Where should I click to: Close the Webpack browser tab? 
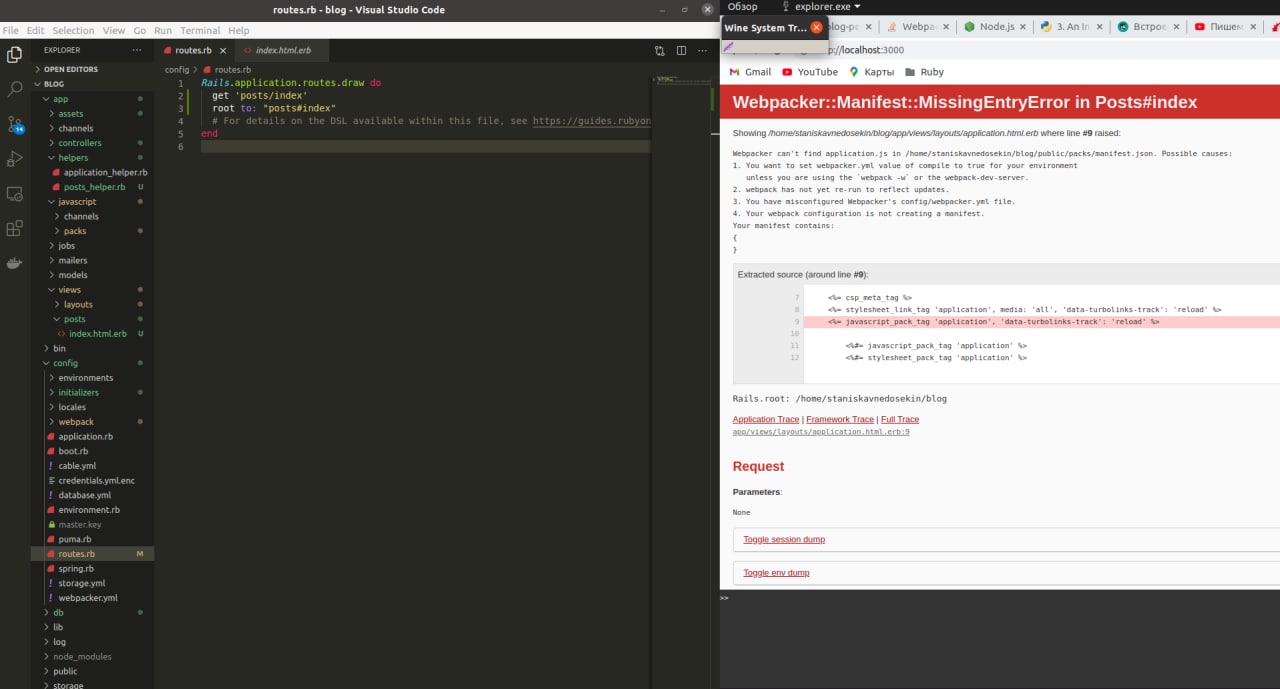point(947,27)
